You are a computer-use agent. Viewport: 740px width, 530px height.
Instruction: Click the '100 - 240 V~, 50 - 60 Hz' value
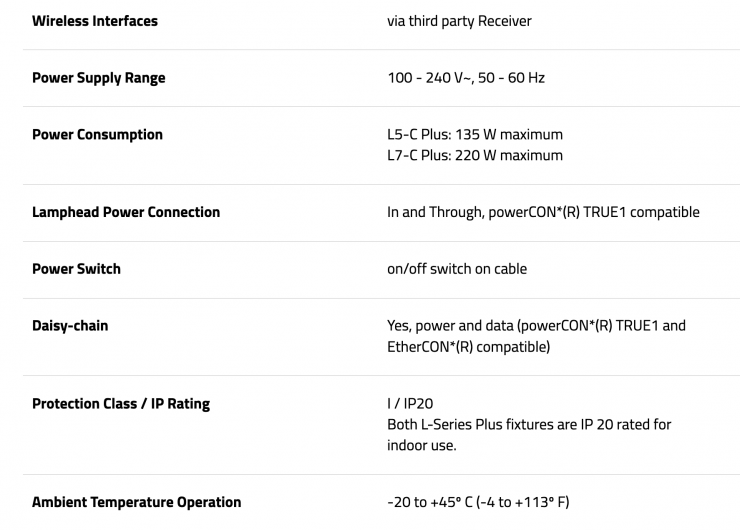[x=465, y=78]
